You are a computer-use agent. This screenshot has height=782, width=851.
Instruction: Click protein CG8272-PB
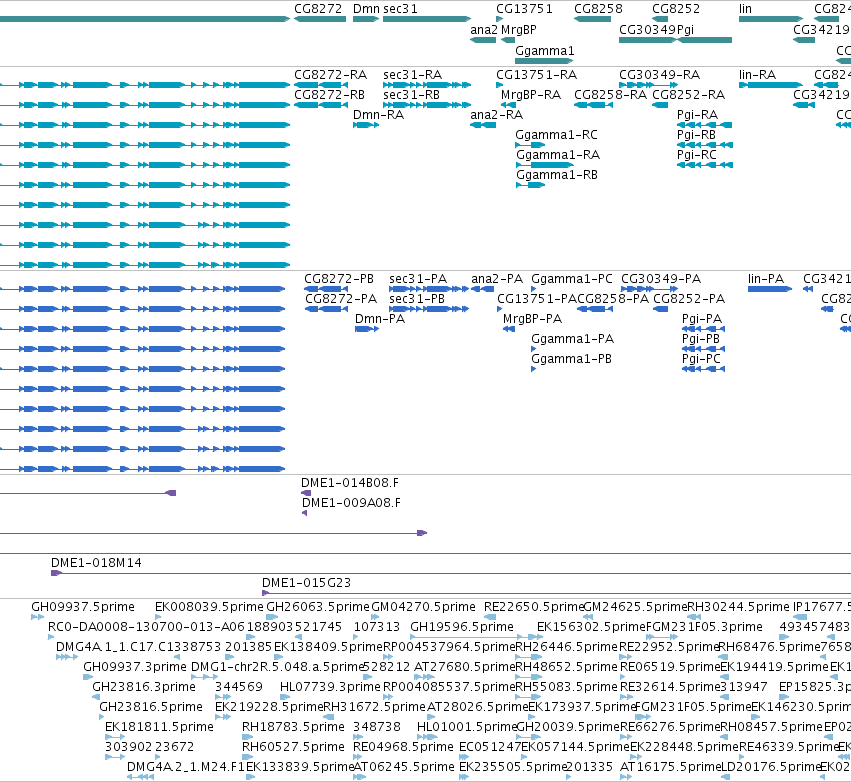point(339,278)
